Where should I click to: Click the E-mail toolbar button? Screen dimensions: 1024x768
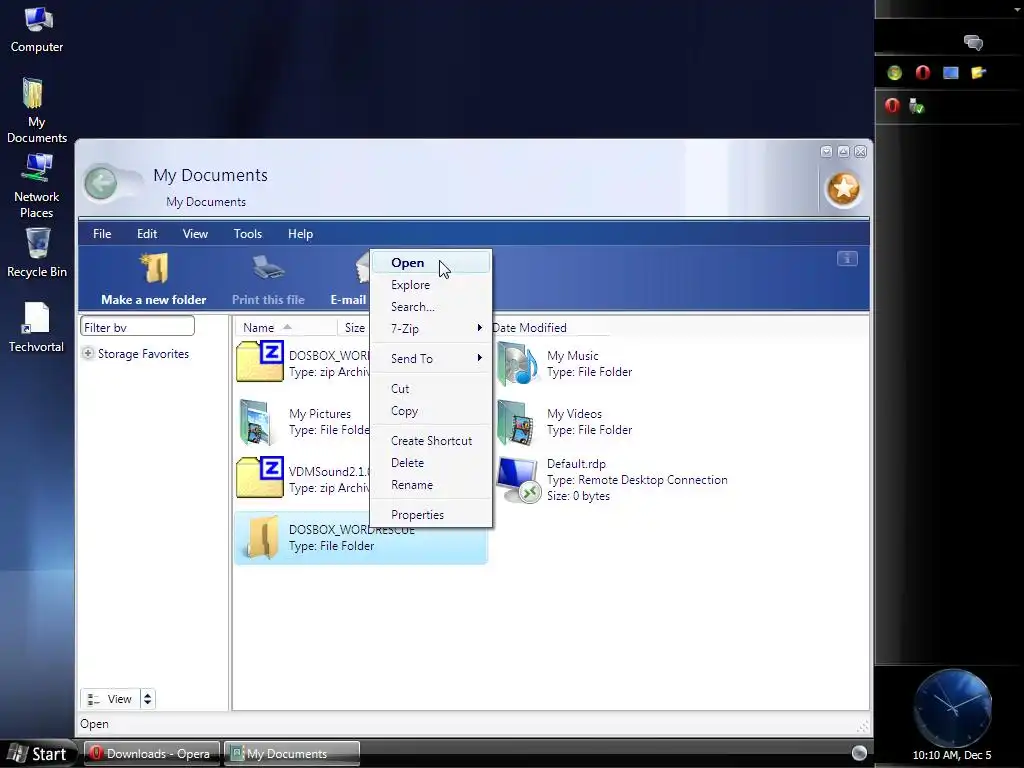pyautogui.click(x=349, y=280)
